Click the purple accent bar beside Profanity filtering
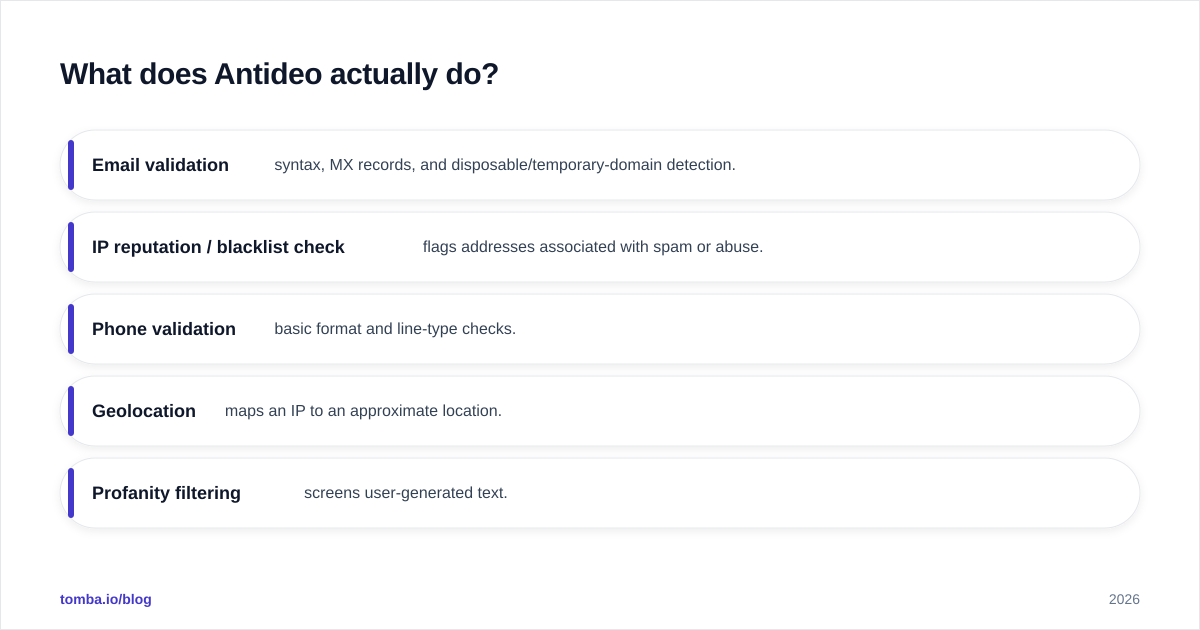The height and width of the screenshot is (630, 1200). coord(71,493)
